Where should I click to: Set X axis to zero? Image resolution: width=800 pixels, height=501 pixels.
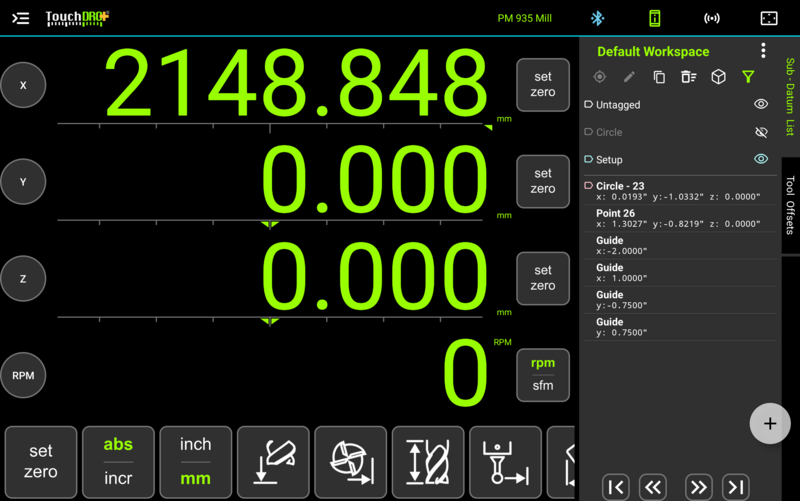pyautogui.click(x=543, y=85)
